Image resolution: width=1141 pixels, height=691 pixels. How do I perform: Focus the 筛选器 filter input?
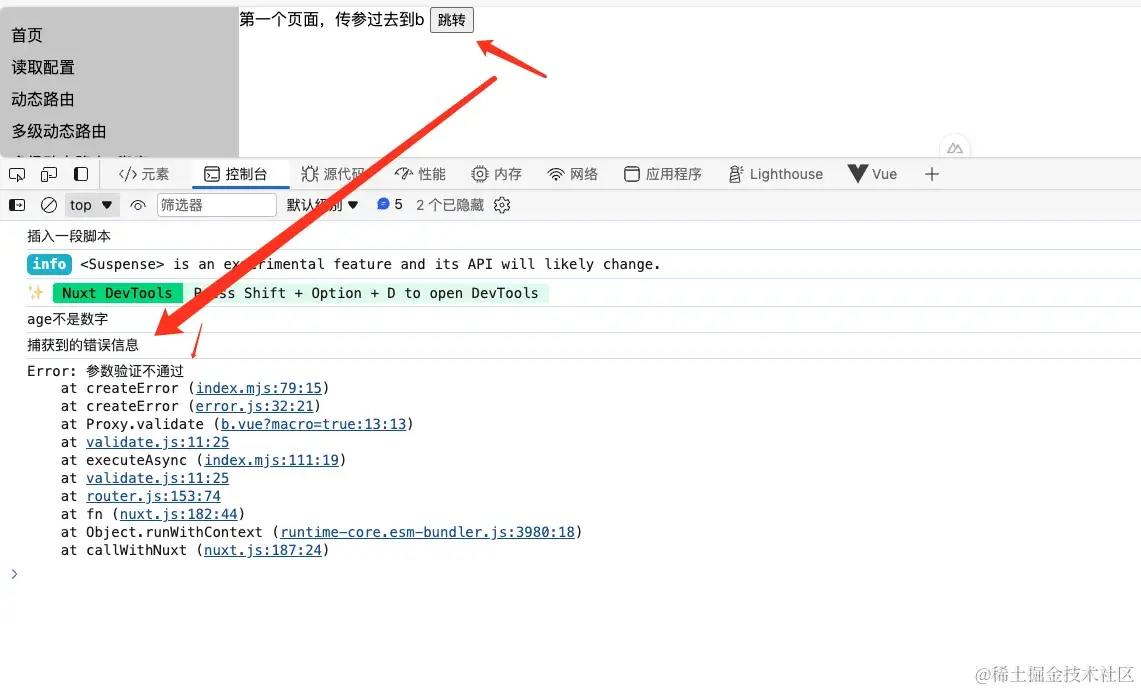click(x=217, y=205)
